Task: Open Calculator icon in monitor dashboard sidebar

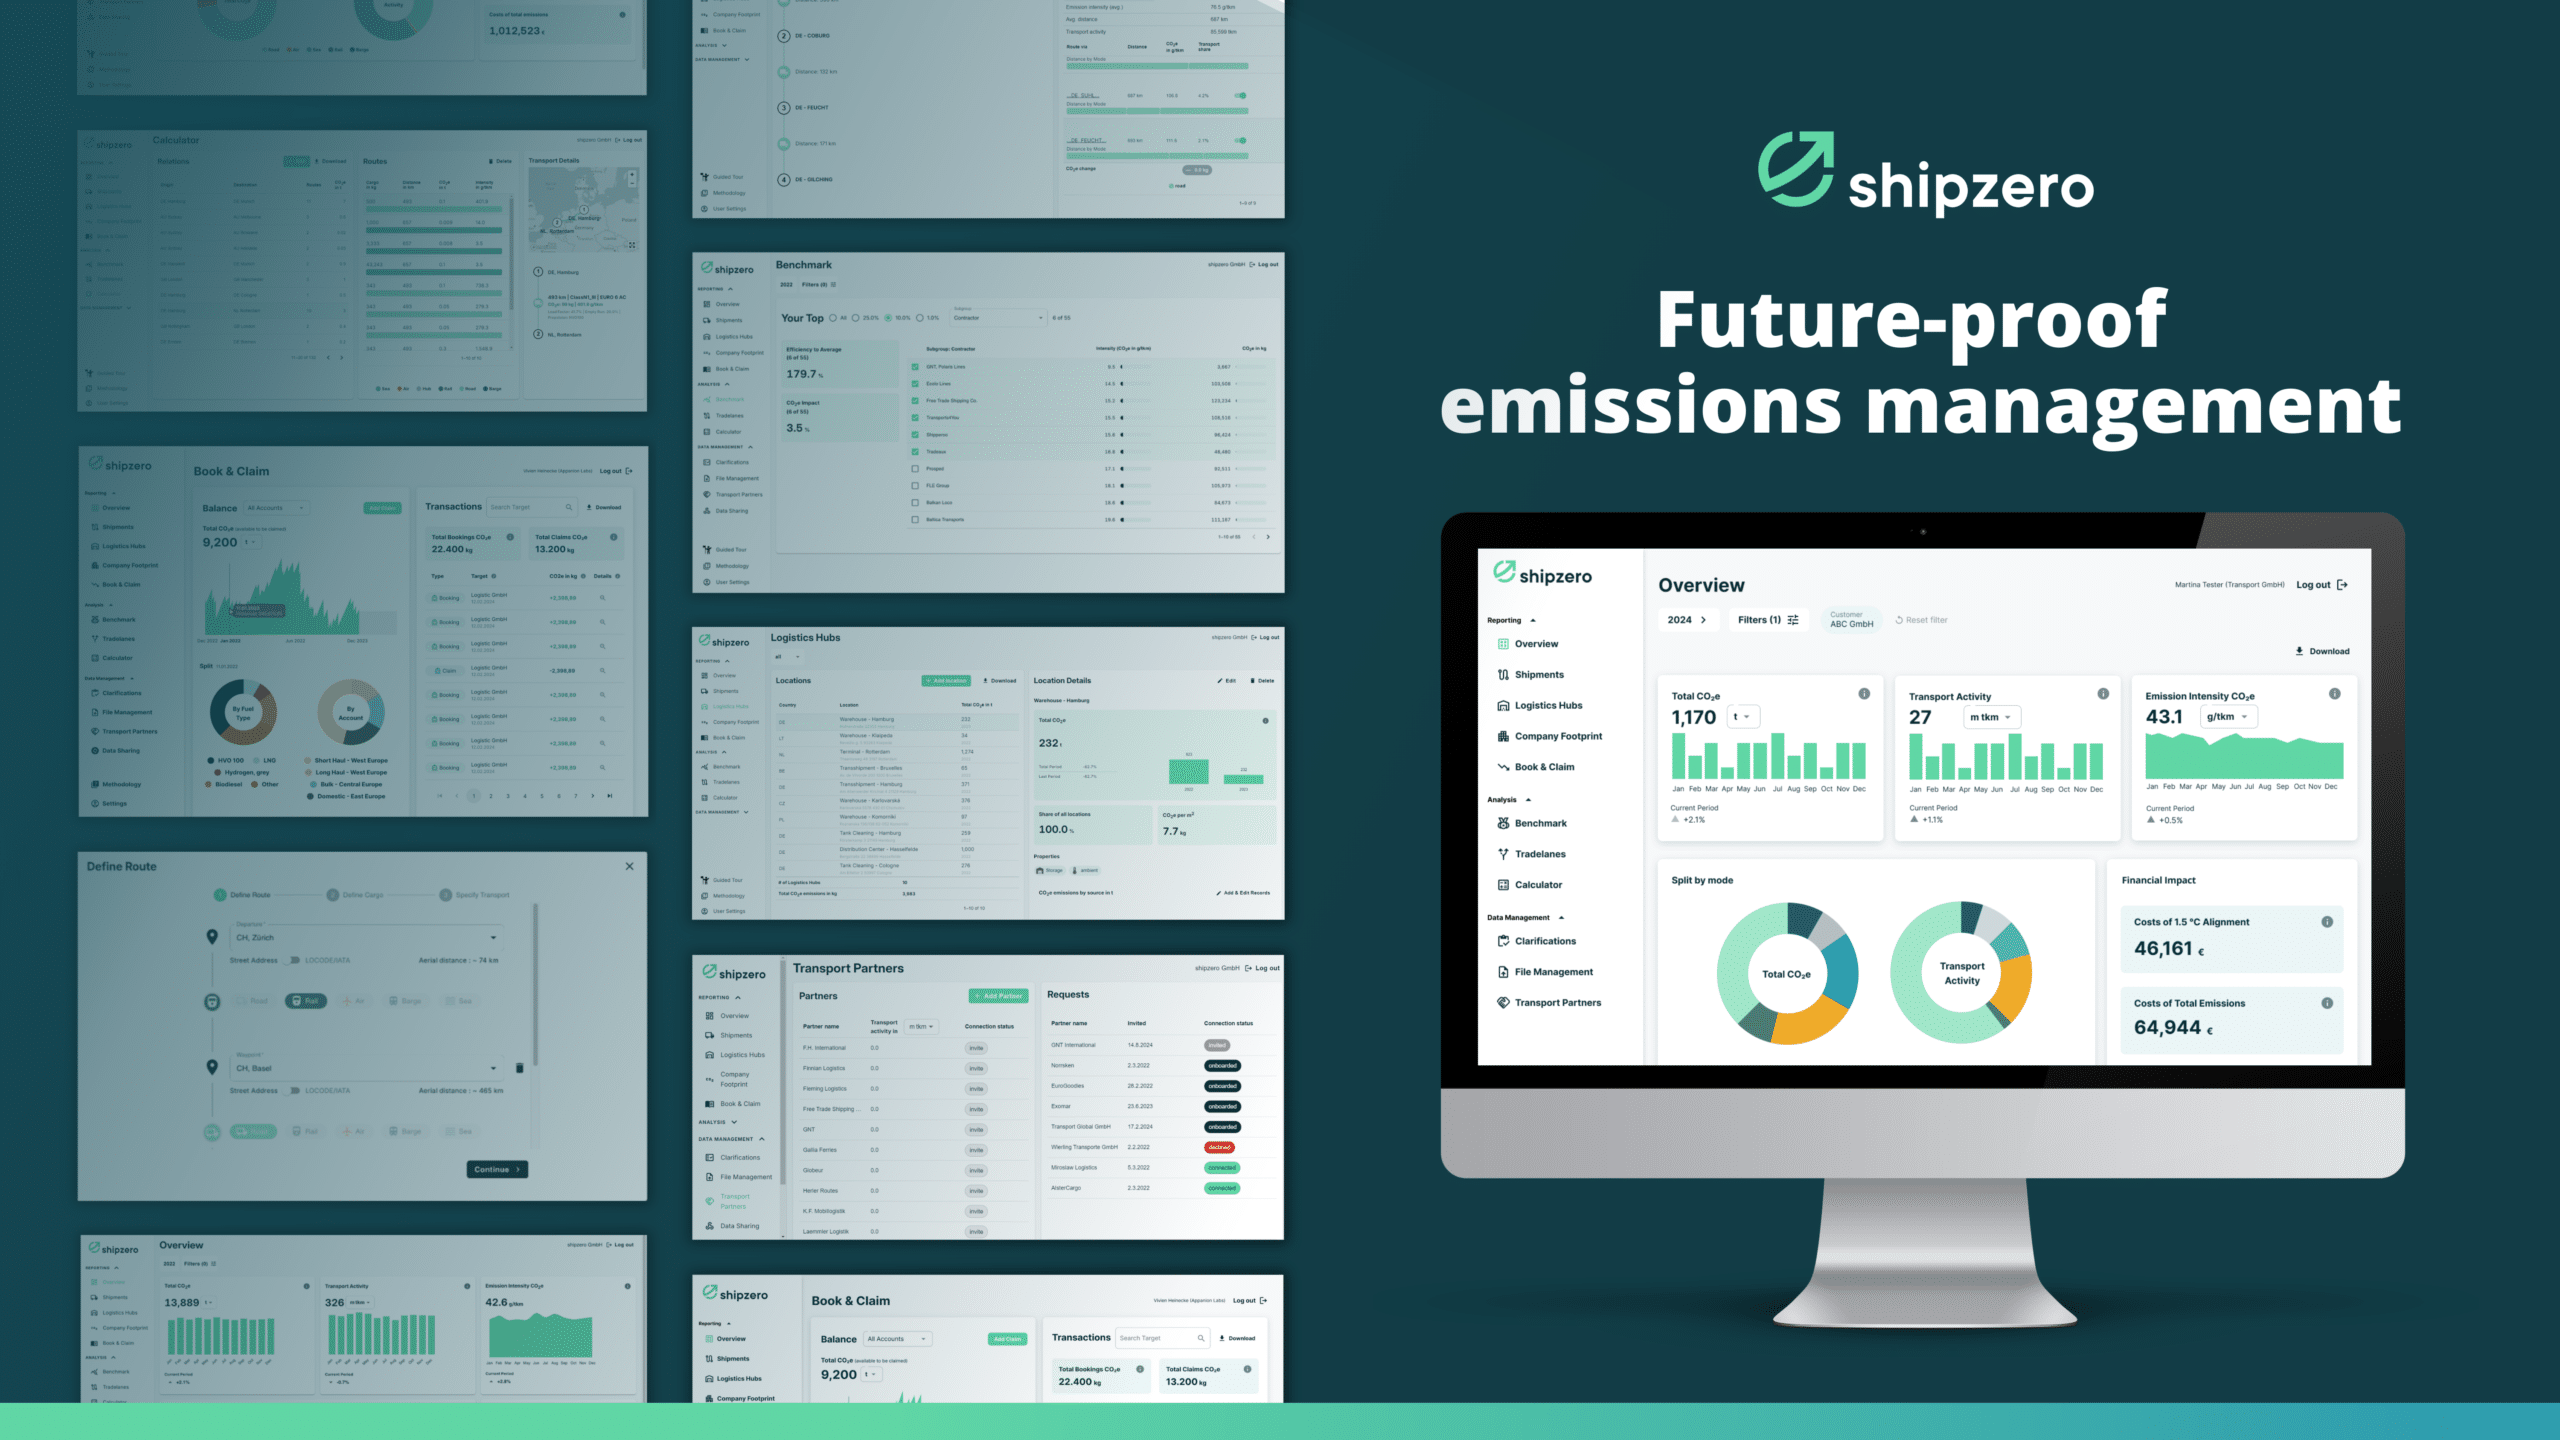Action: (x=1502, y=885)
